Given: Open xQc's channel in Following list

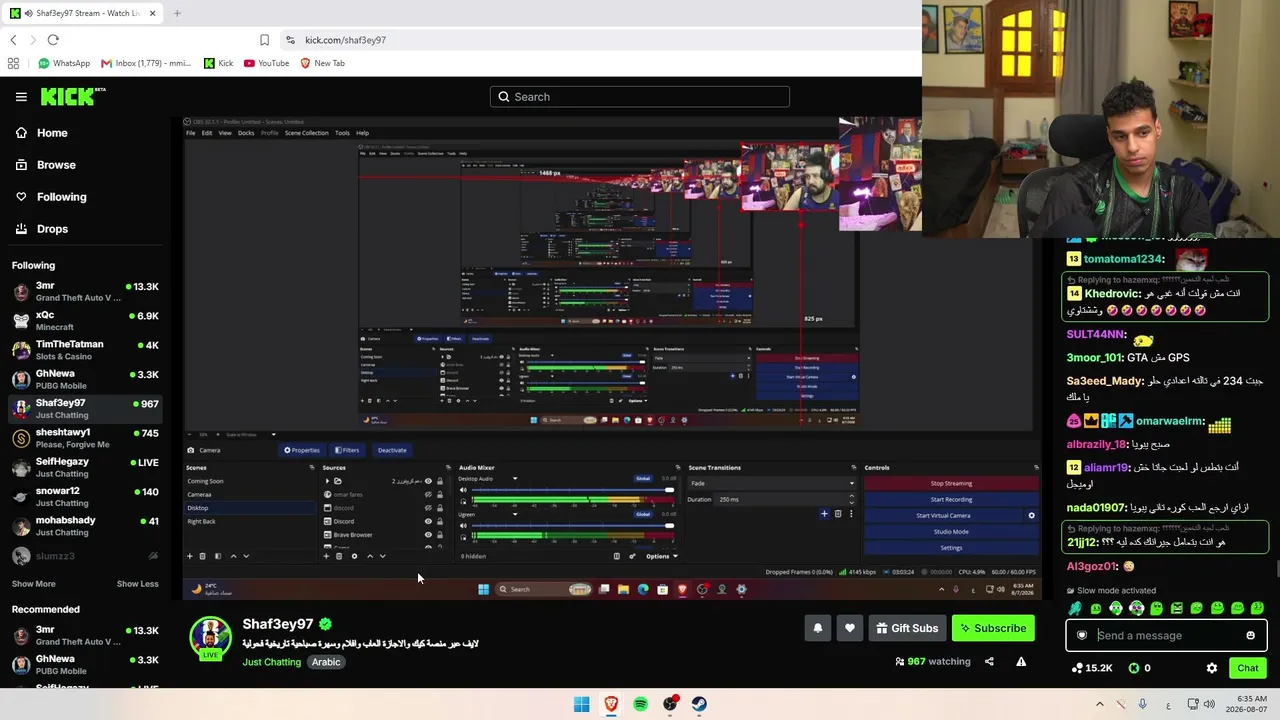Looking at the screenshot, I should click(x=86, y=320).
